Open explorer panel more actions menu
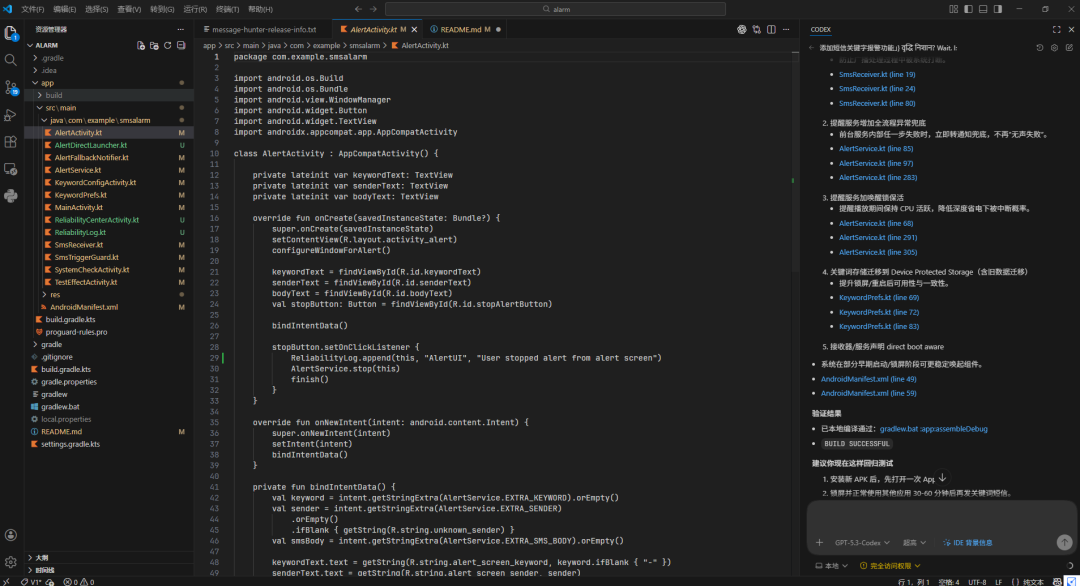 [x=180, y=30]
